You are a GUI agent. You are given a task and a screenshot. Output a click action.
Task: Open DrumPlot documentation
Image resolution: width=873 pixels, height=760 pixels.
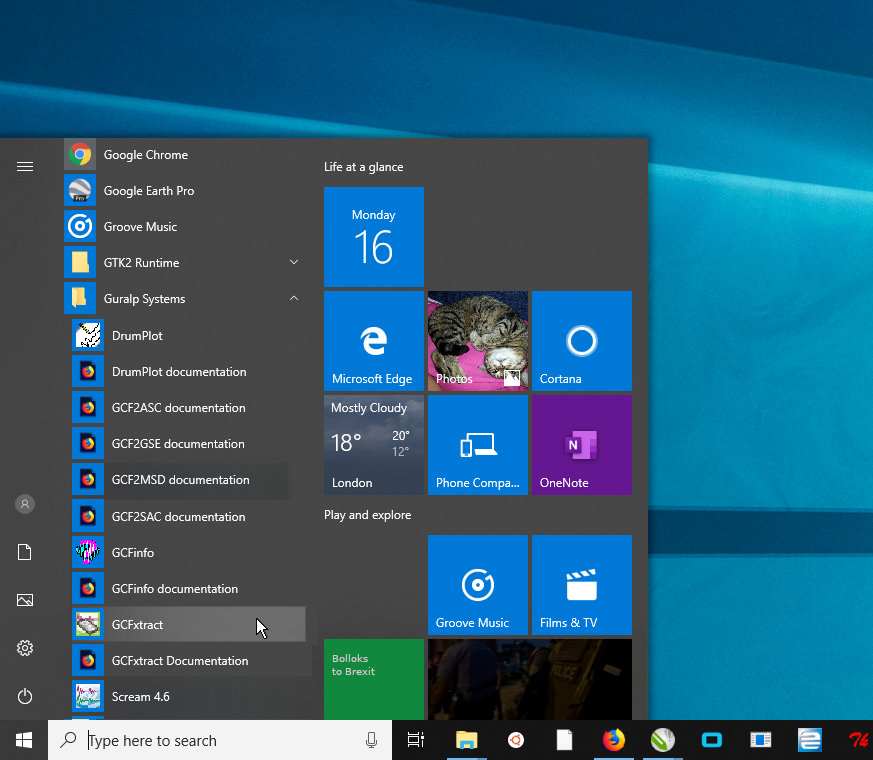coord(188,372)
